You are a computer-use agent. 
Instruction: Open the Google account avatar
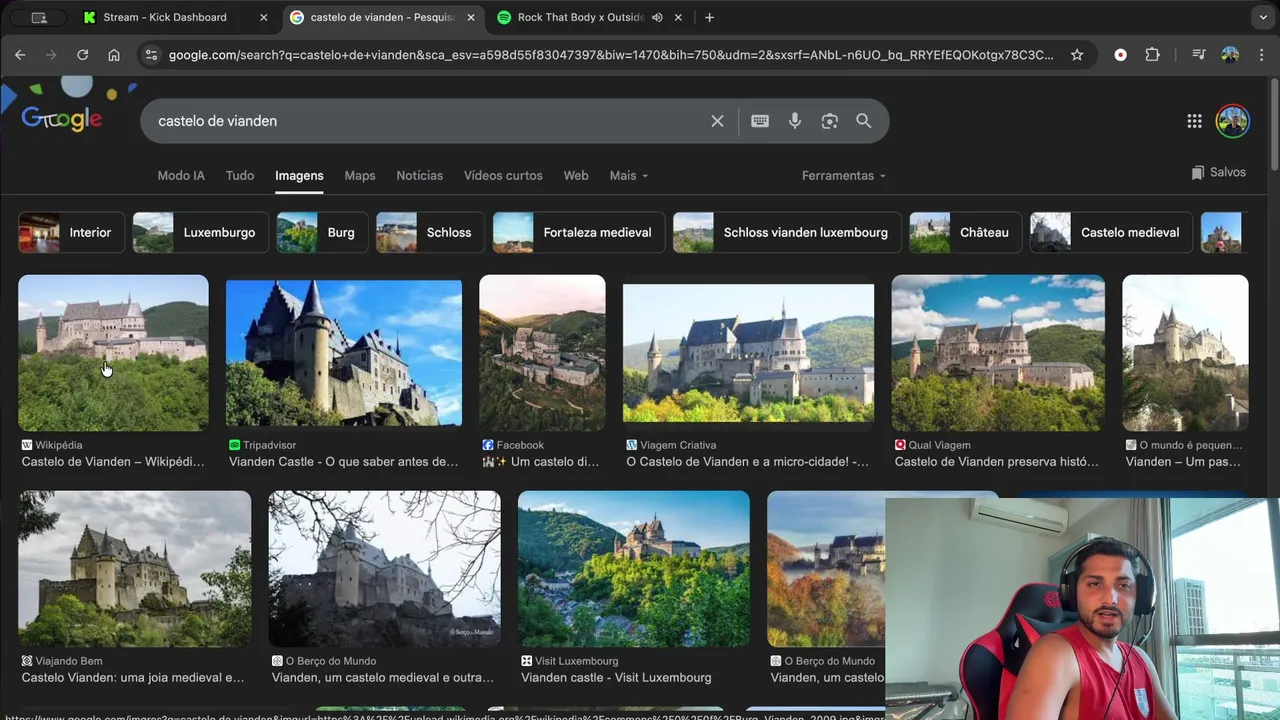(1232, 121)
